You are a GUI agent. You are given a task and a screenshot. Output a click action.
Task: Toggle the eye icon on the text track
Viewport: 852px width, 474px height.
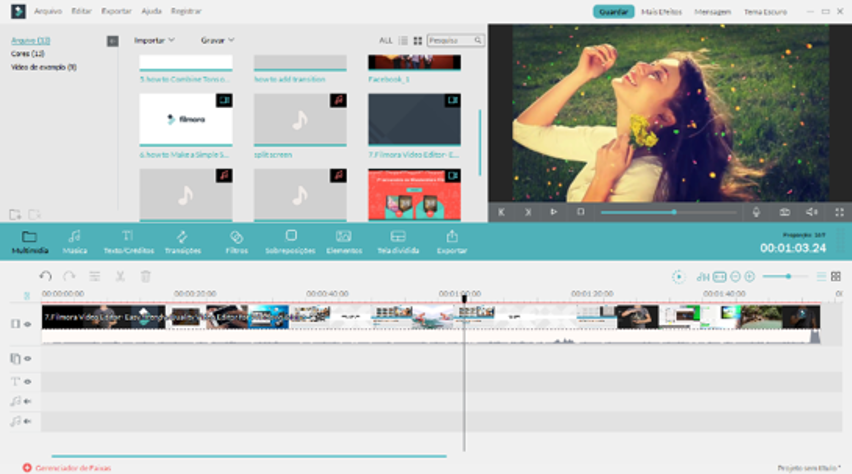[x=27, y=381]
